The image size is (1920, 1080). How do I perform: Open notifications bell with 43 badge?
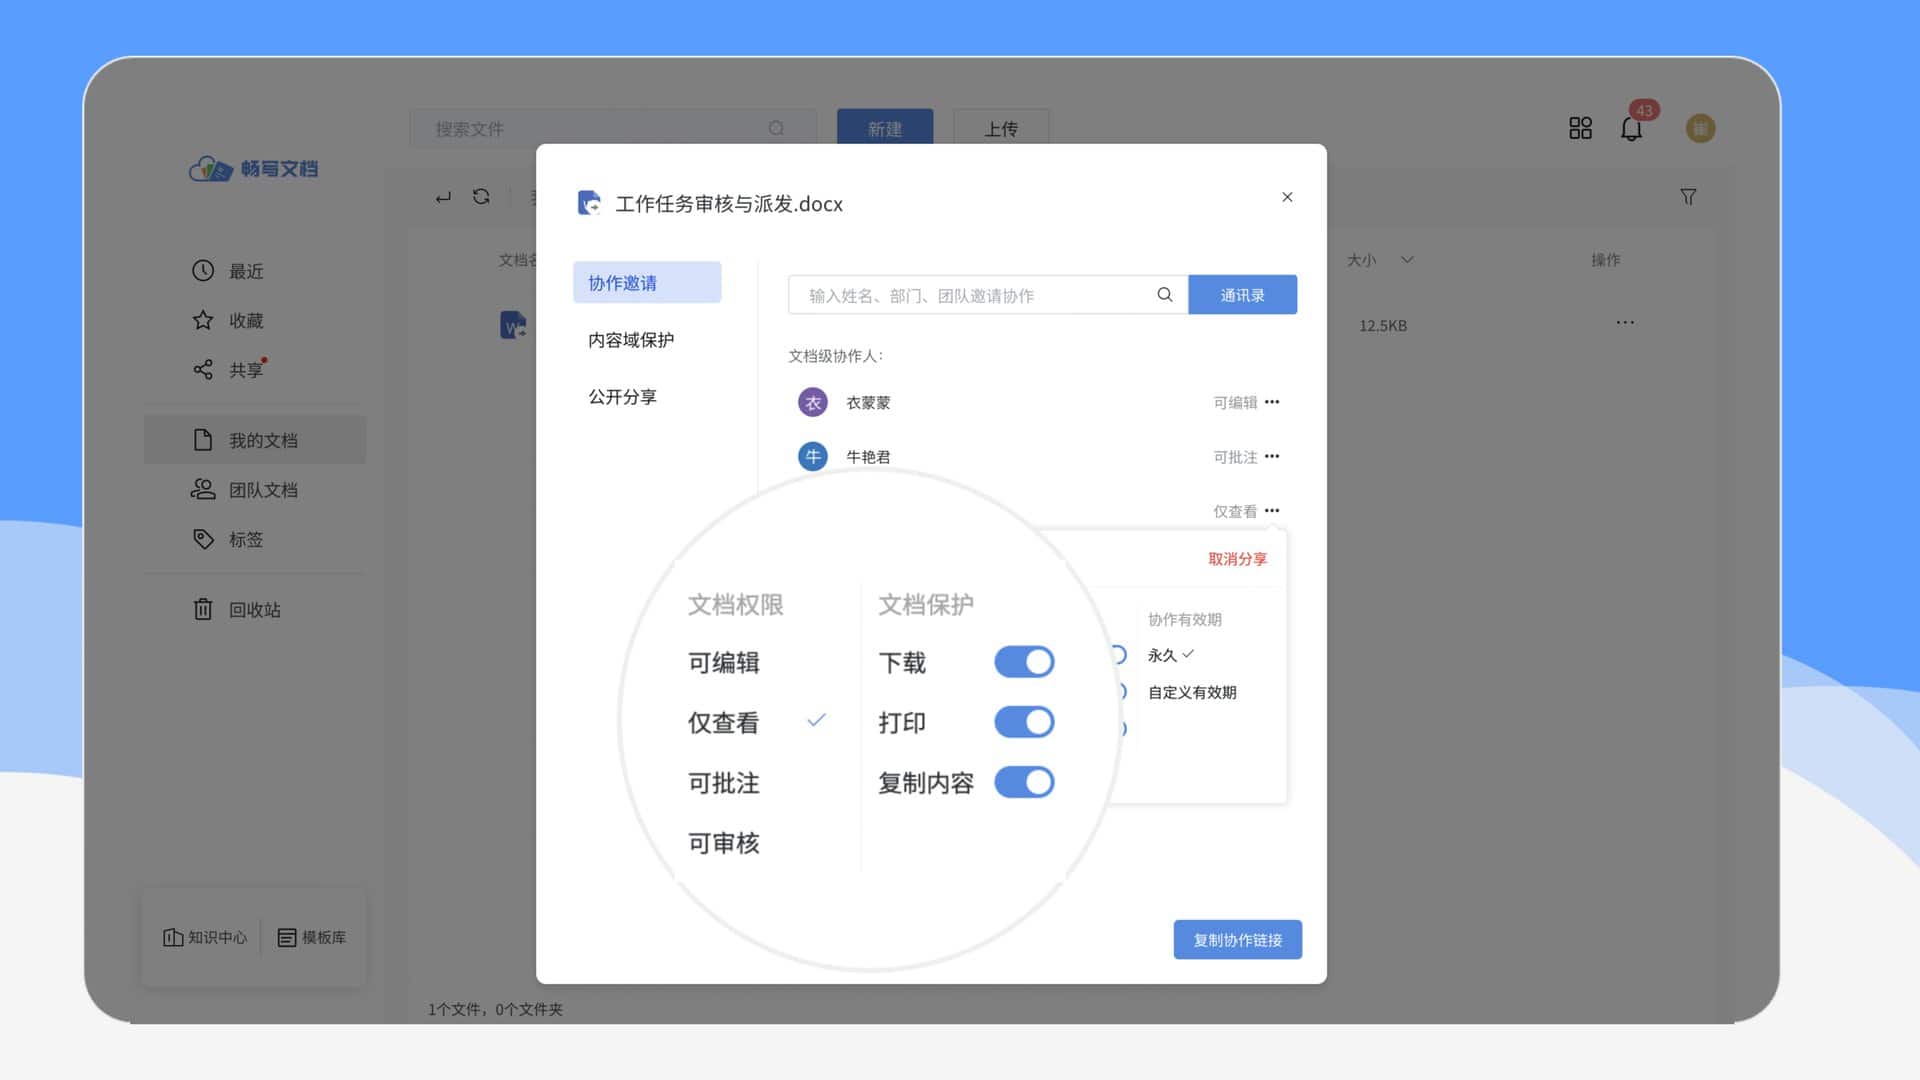pos(1632,128)
